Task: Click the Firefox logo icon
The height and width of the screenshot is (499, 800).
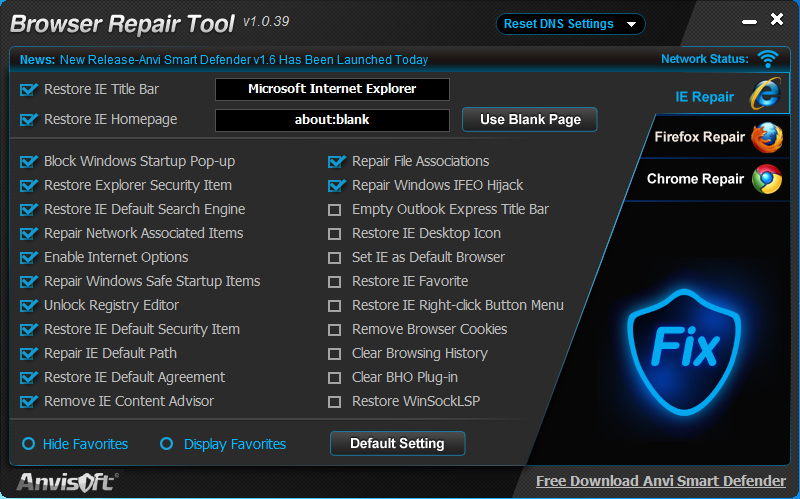Action: pos(767,137)
